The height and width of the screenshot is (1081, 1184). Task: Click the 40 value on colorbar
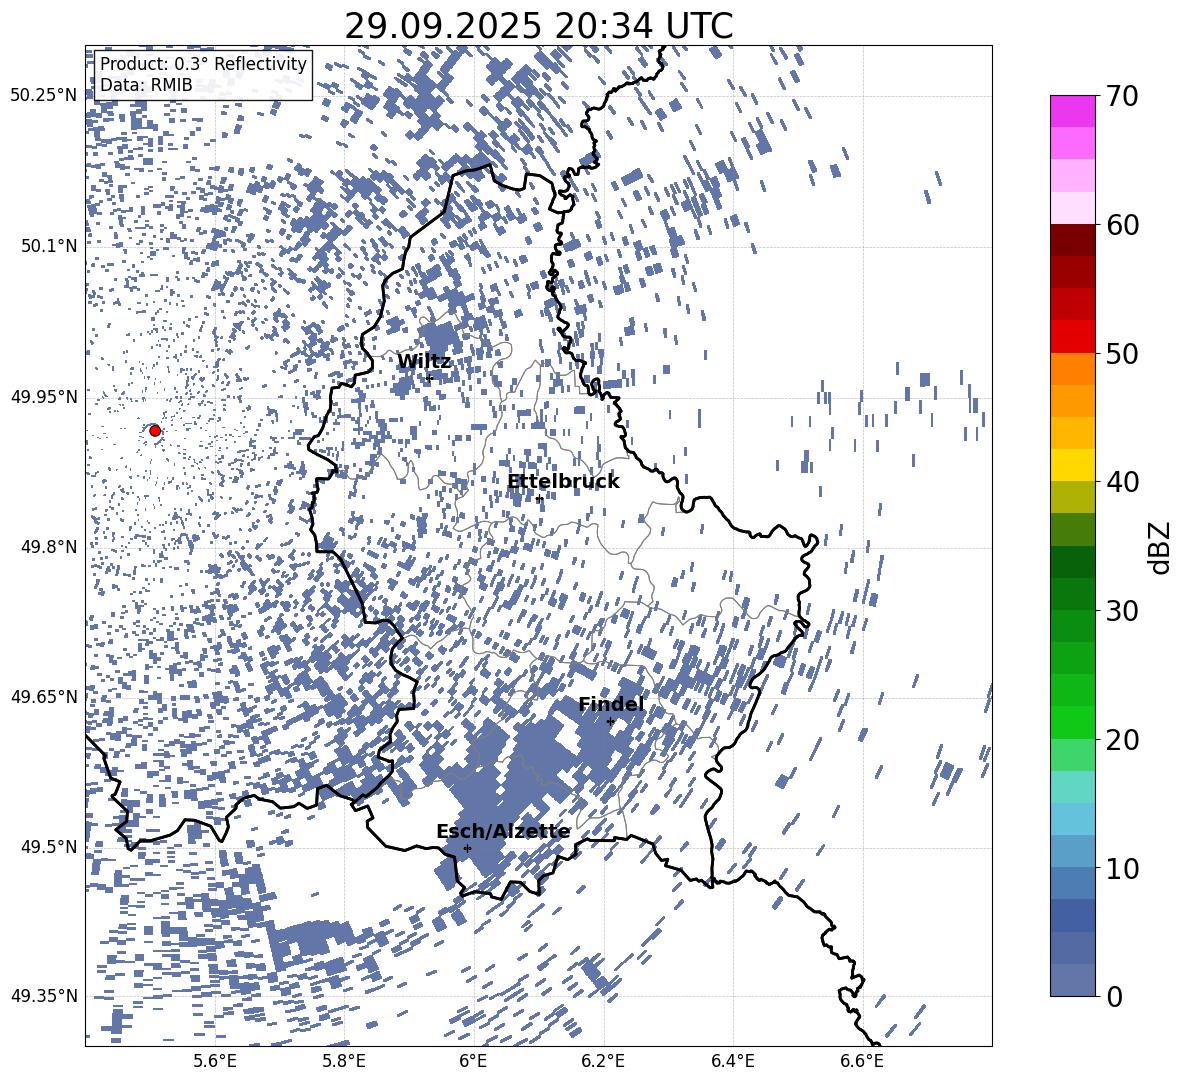click(x=1123, y=482)
